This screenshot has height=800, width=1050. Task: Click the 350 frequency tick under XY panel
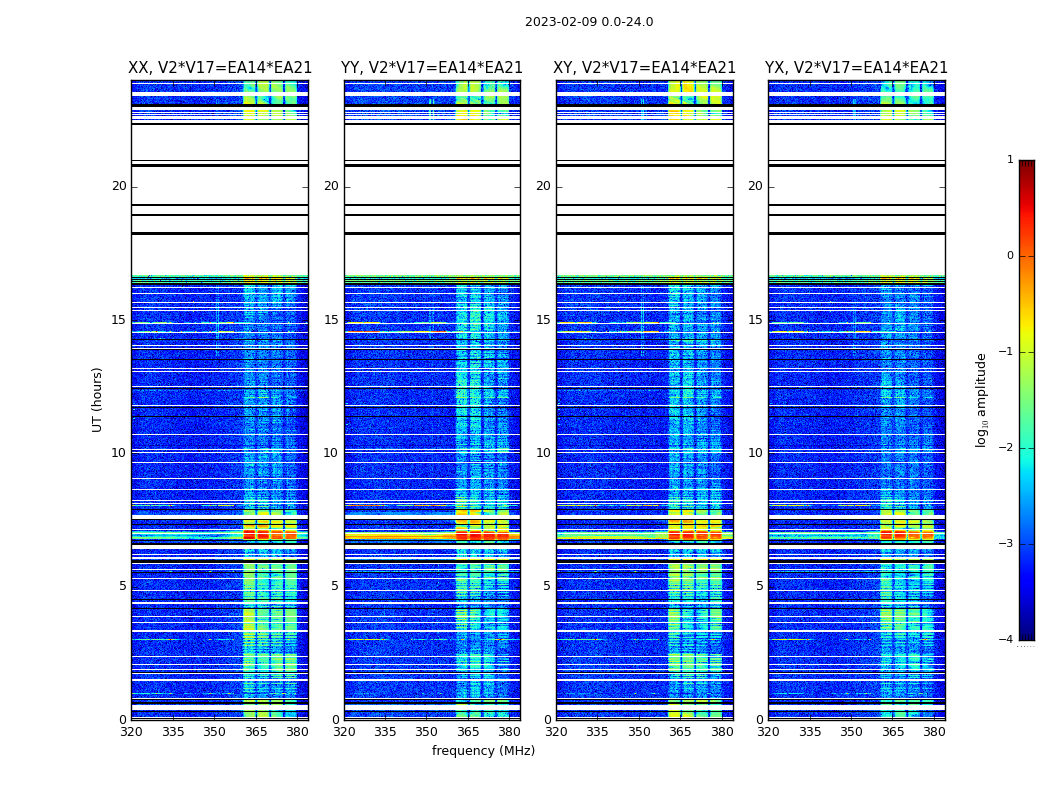(x=639, y=732)
